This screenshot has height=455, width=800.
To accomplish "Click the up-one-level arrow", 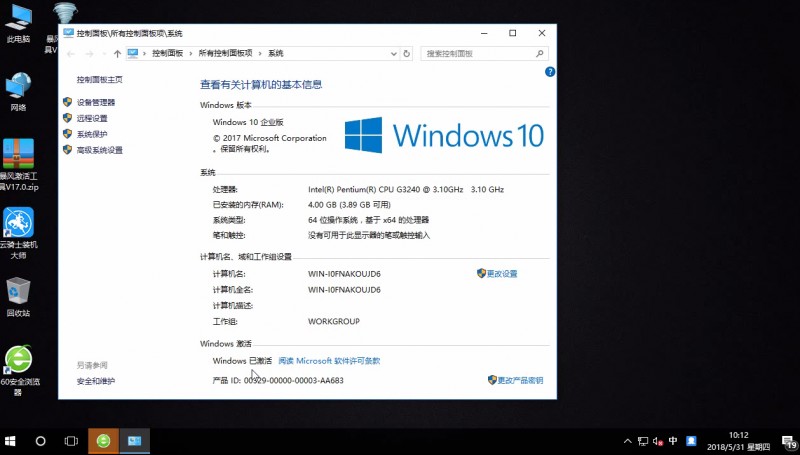I will click(x=117, y=54).
